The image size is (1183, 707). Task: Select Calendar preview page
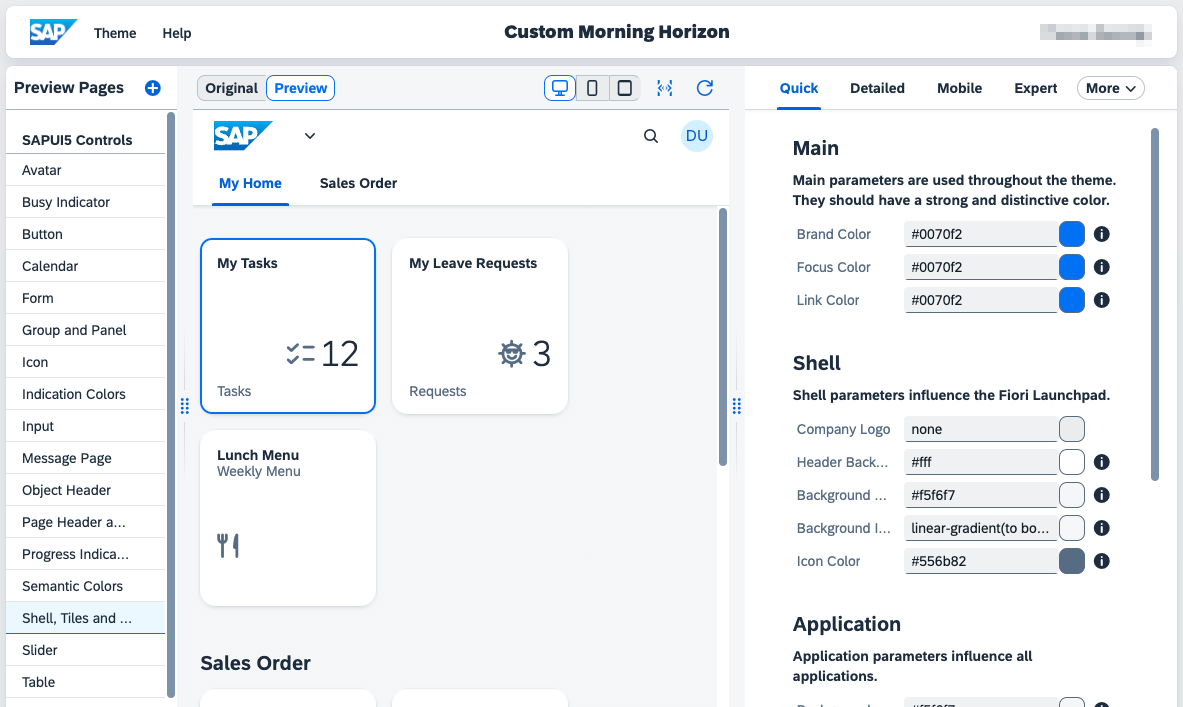pyautogui.click(x=85, y=266)
